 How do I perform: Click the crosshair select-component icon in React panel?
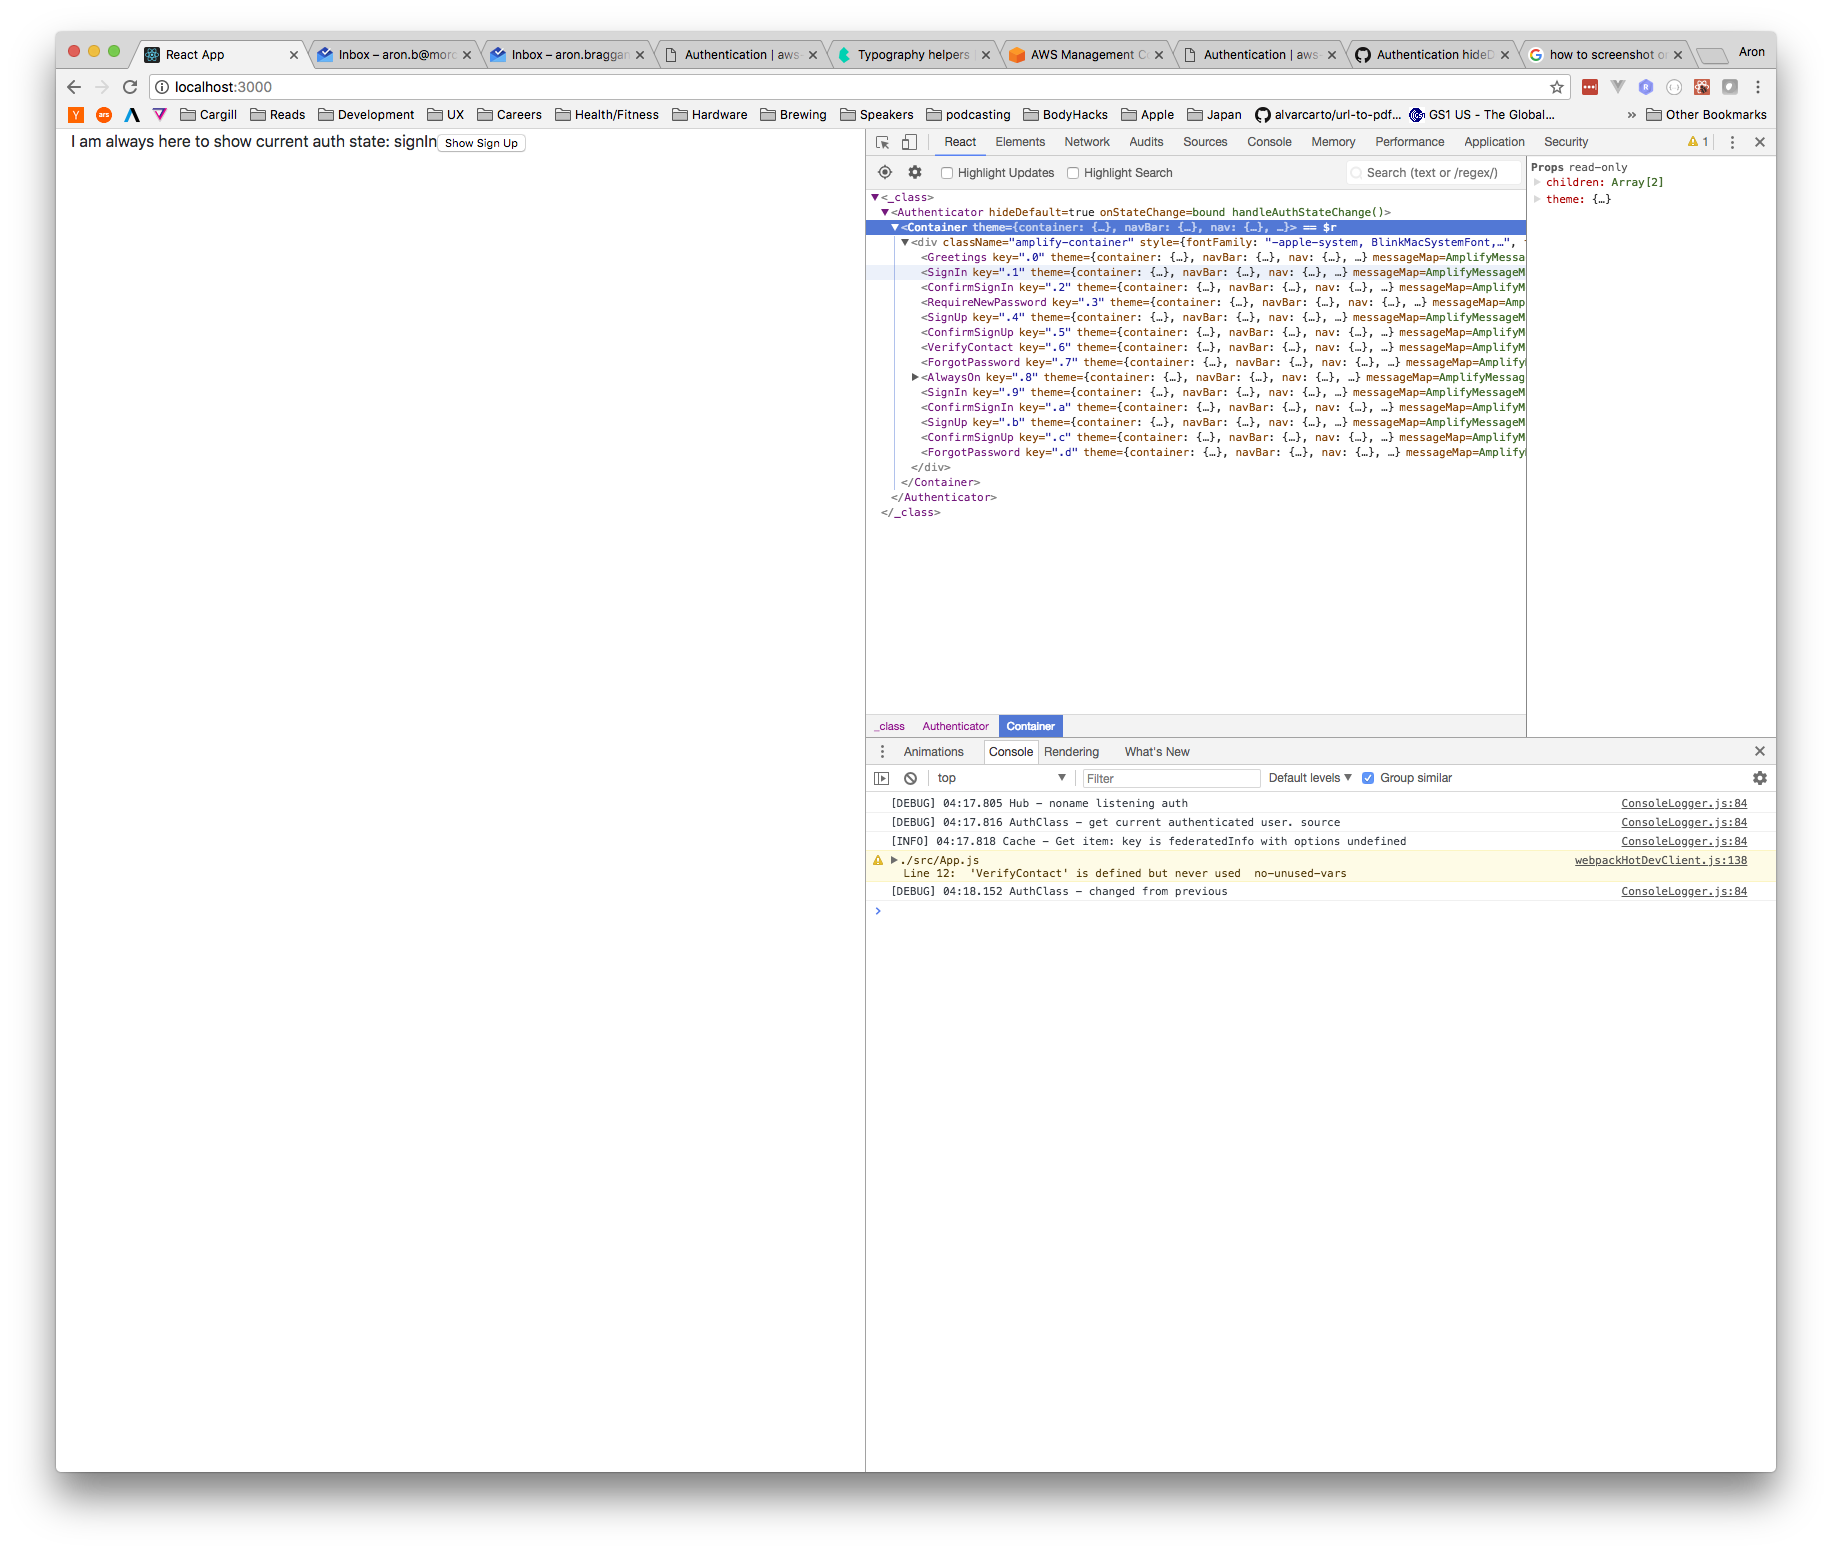point(884,172)
